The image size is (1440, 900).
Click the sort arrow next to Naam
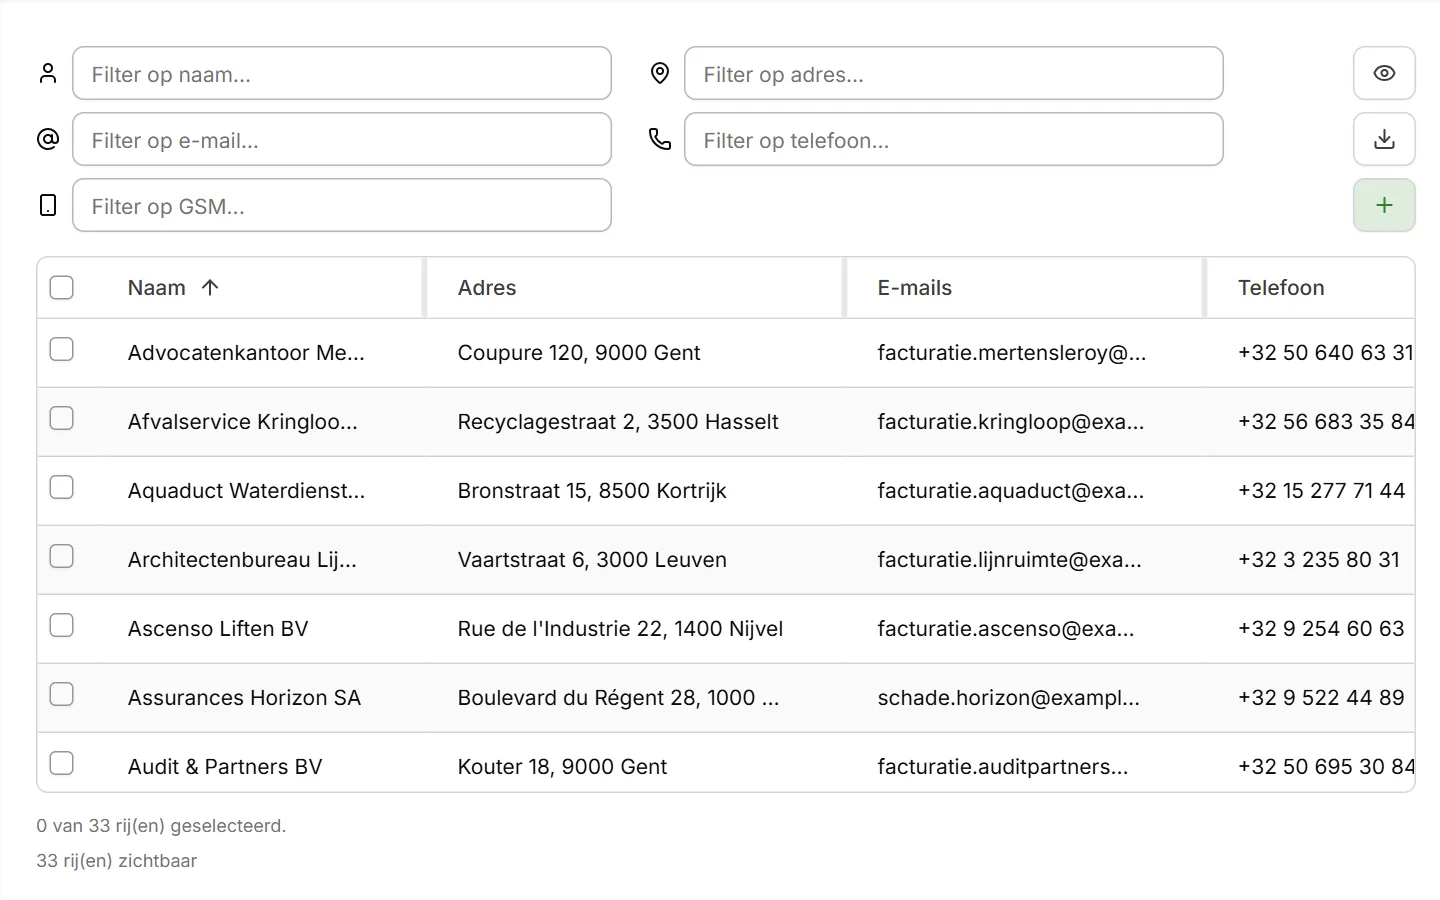[210, 287]
